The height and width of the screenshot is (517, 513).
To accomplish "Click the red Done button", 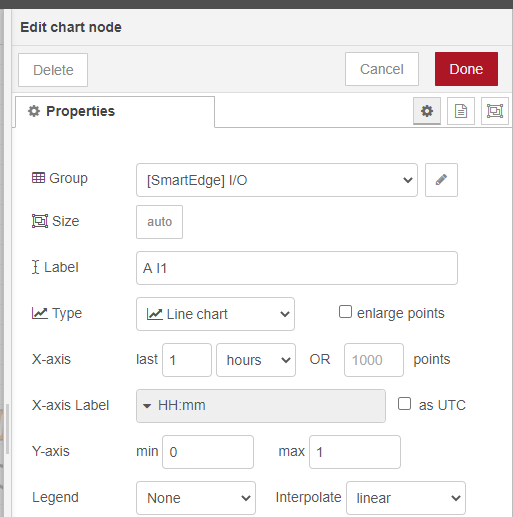I will pos(466,69).
